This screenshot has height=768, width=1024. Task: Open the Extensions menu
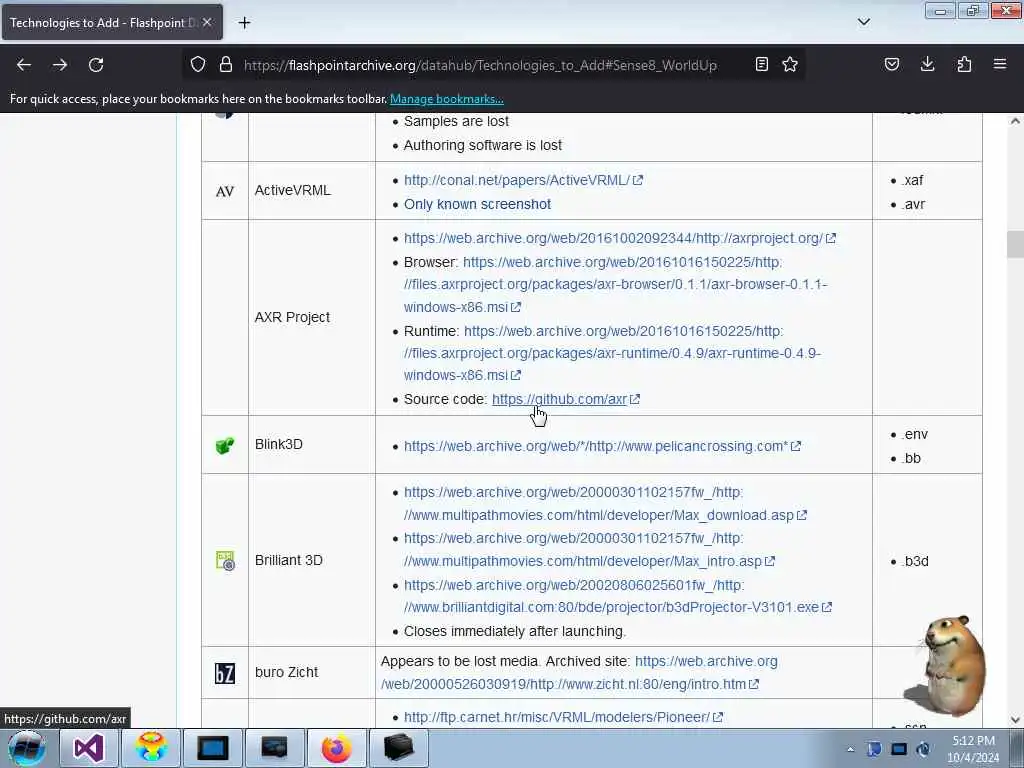click(964, 65)
